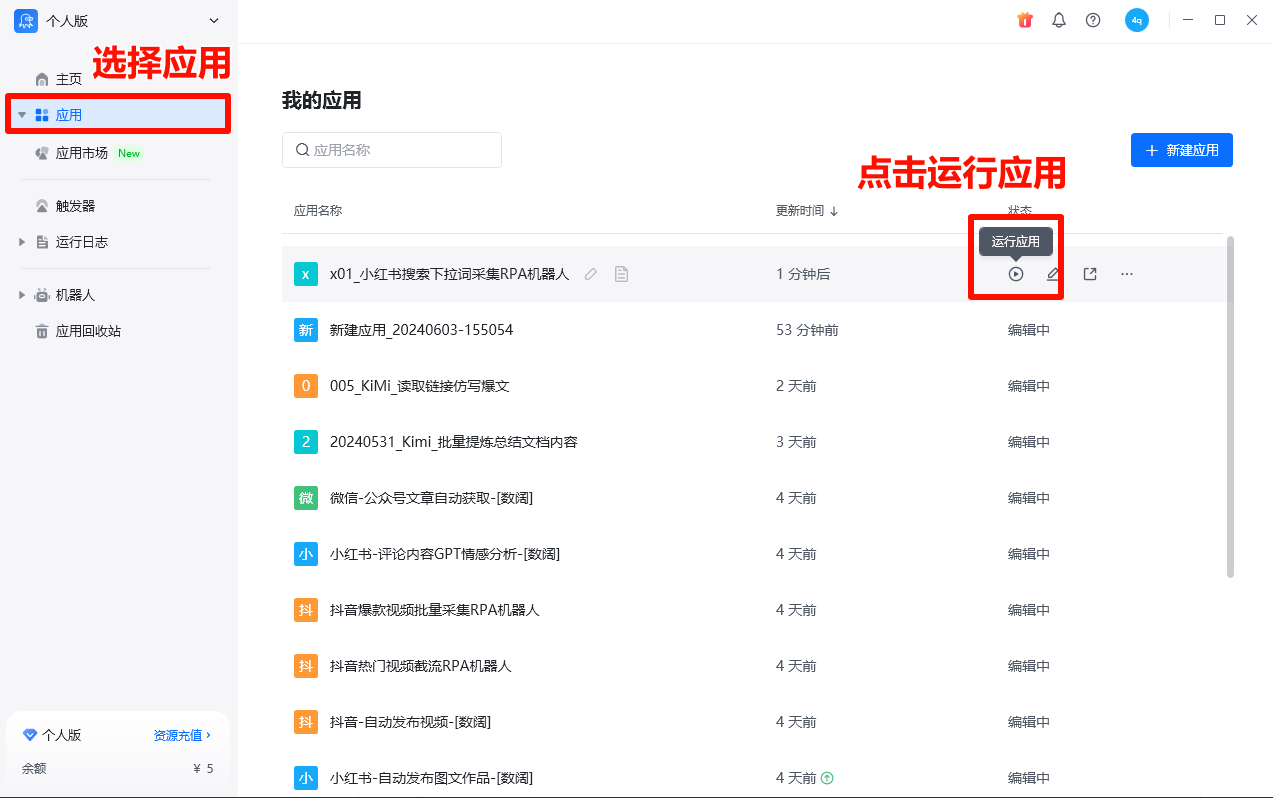This screenshot has height=798, width=1273.
Task: Click 应用名称 column header
Action: tap(318, 211)
